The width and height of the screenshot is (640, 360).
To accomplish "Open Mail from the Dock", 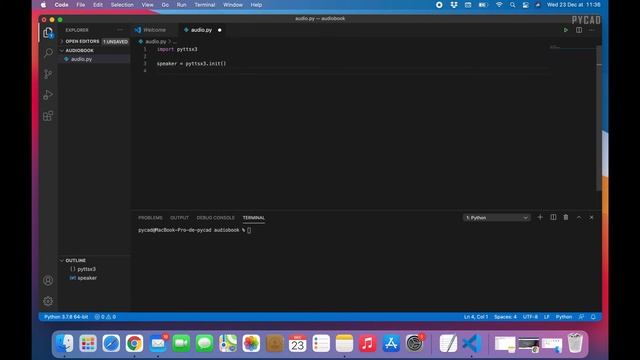I will 158,343.
